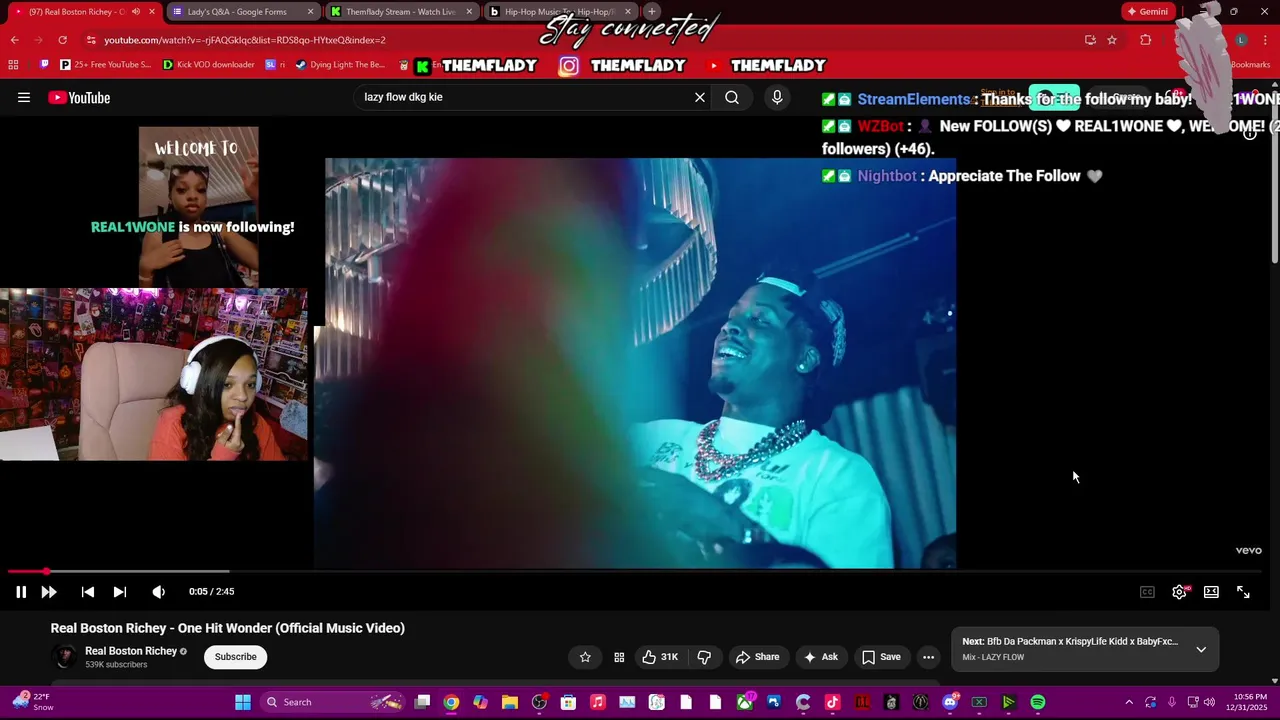Open the weather widget showing 22°F
This screenshot has height=720, width=1280.
pyautogui.click(x=32, y=702)
